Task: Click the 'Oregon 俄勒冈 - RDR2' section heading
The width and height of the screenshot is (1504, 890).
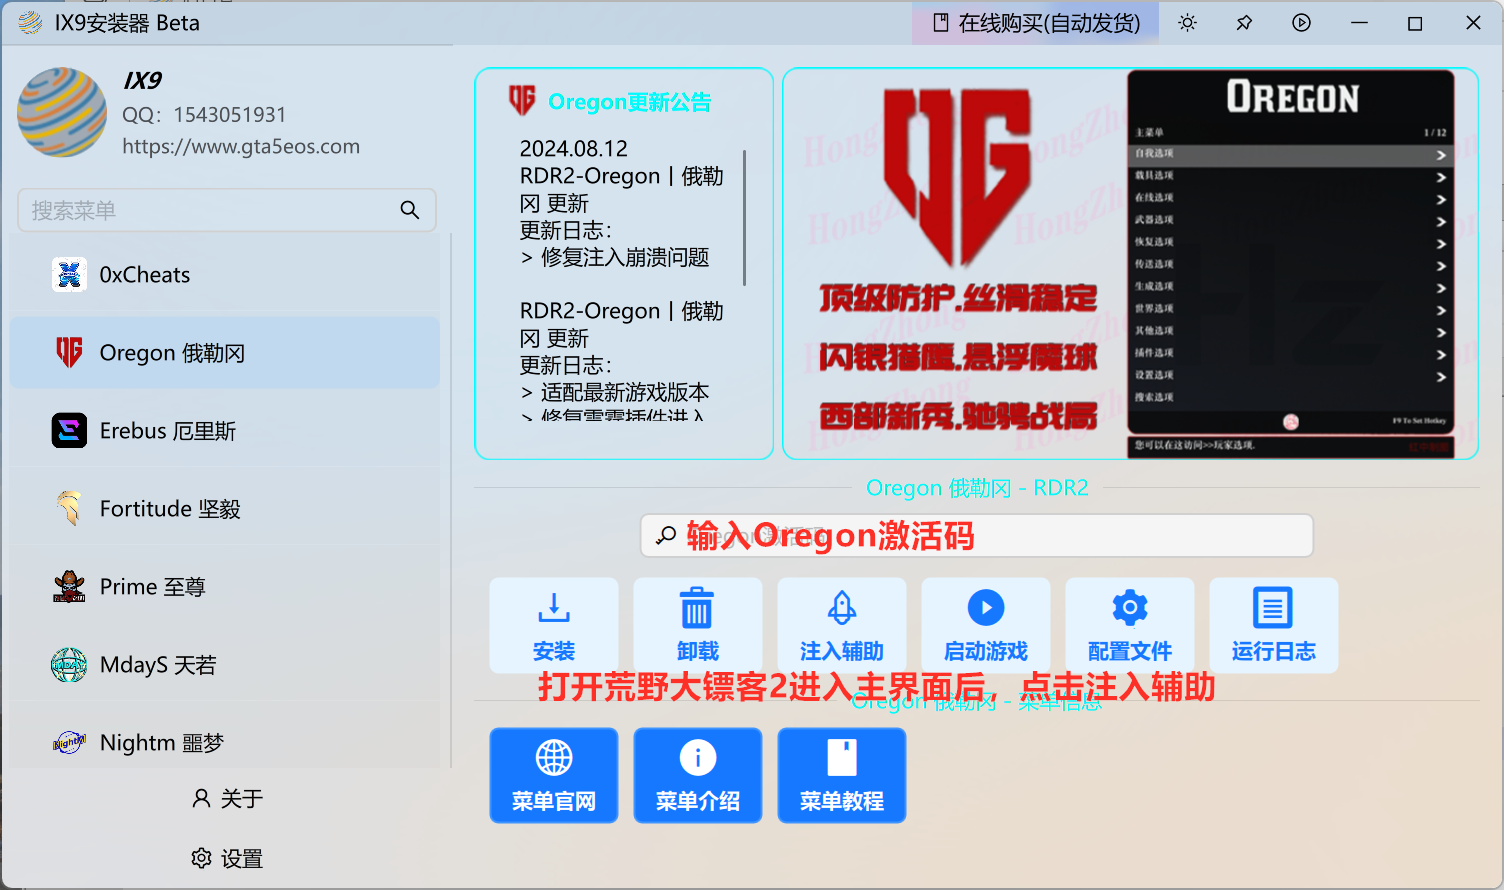Action: coord(977,488)
